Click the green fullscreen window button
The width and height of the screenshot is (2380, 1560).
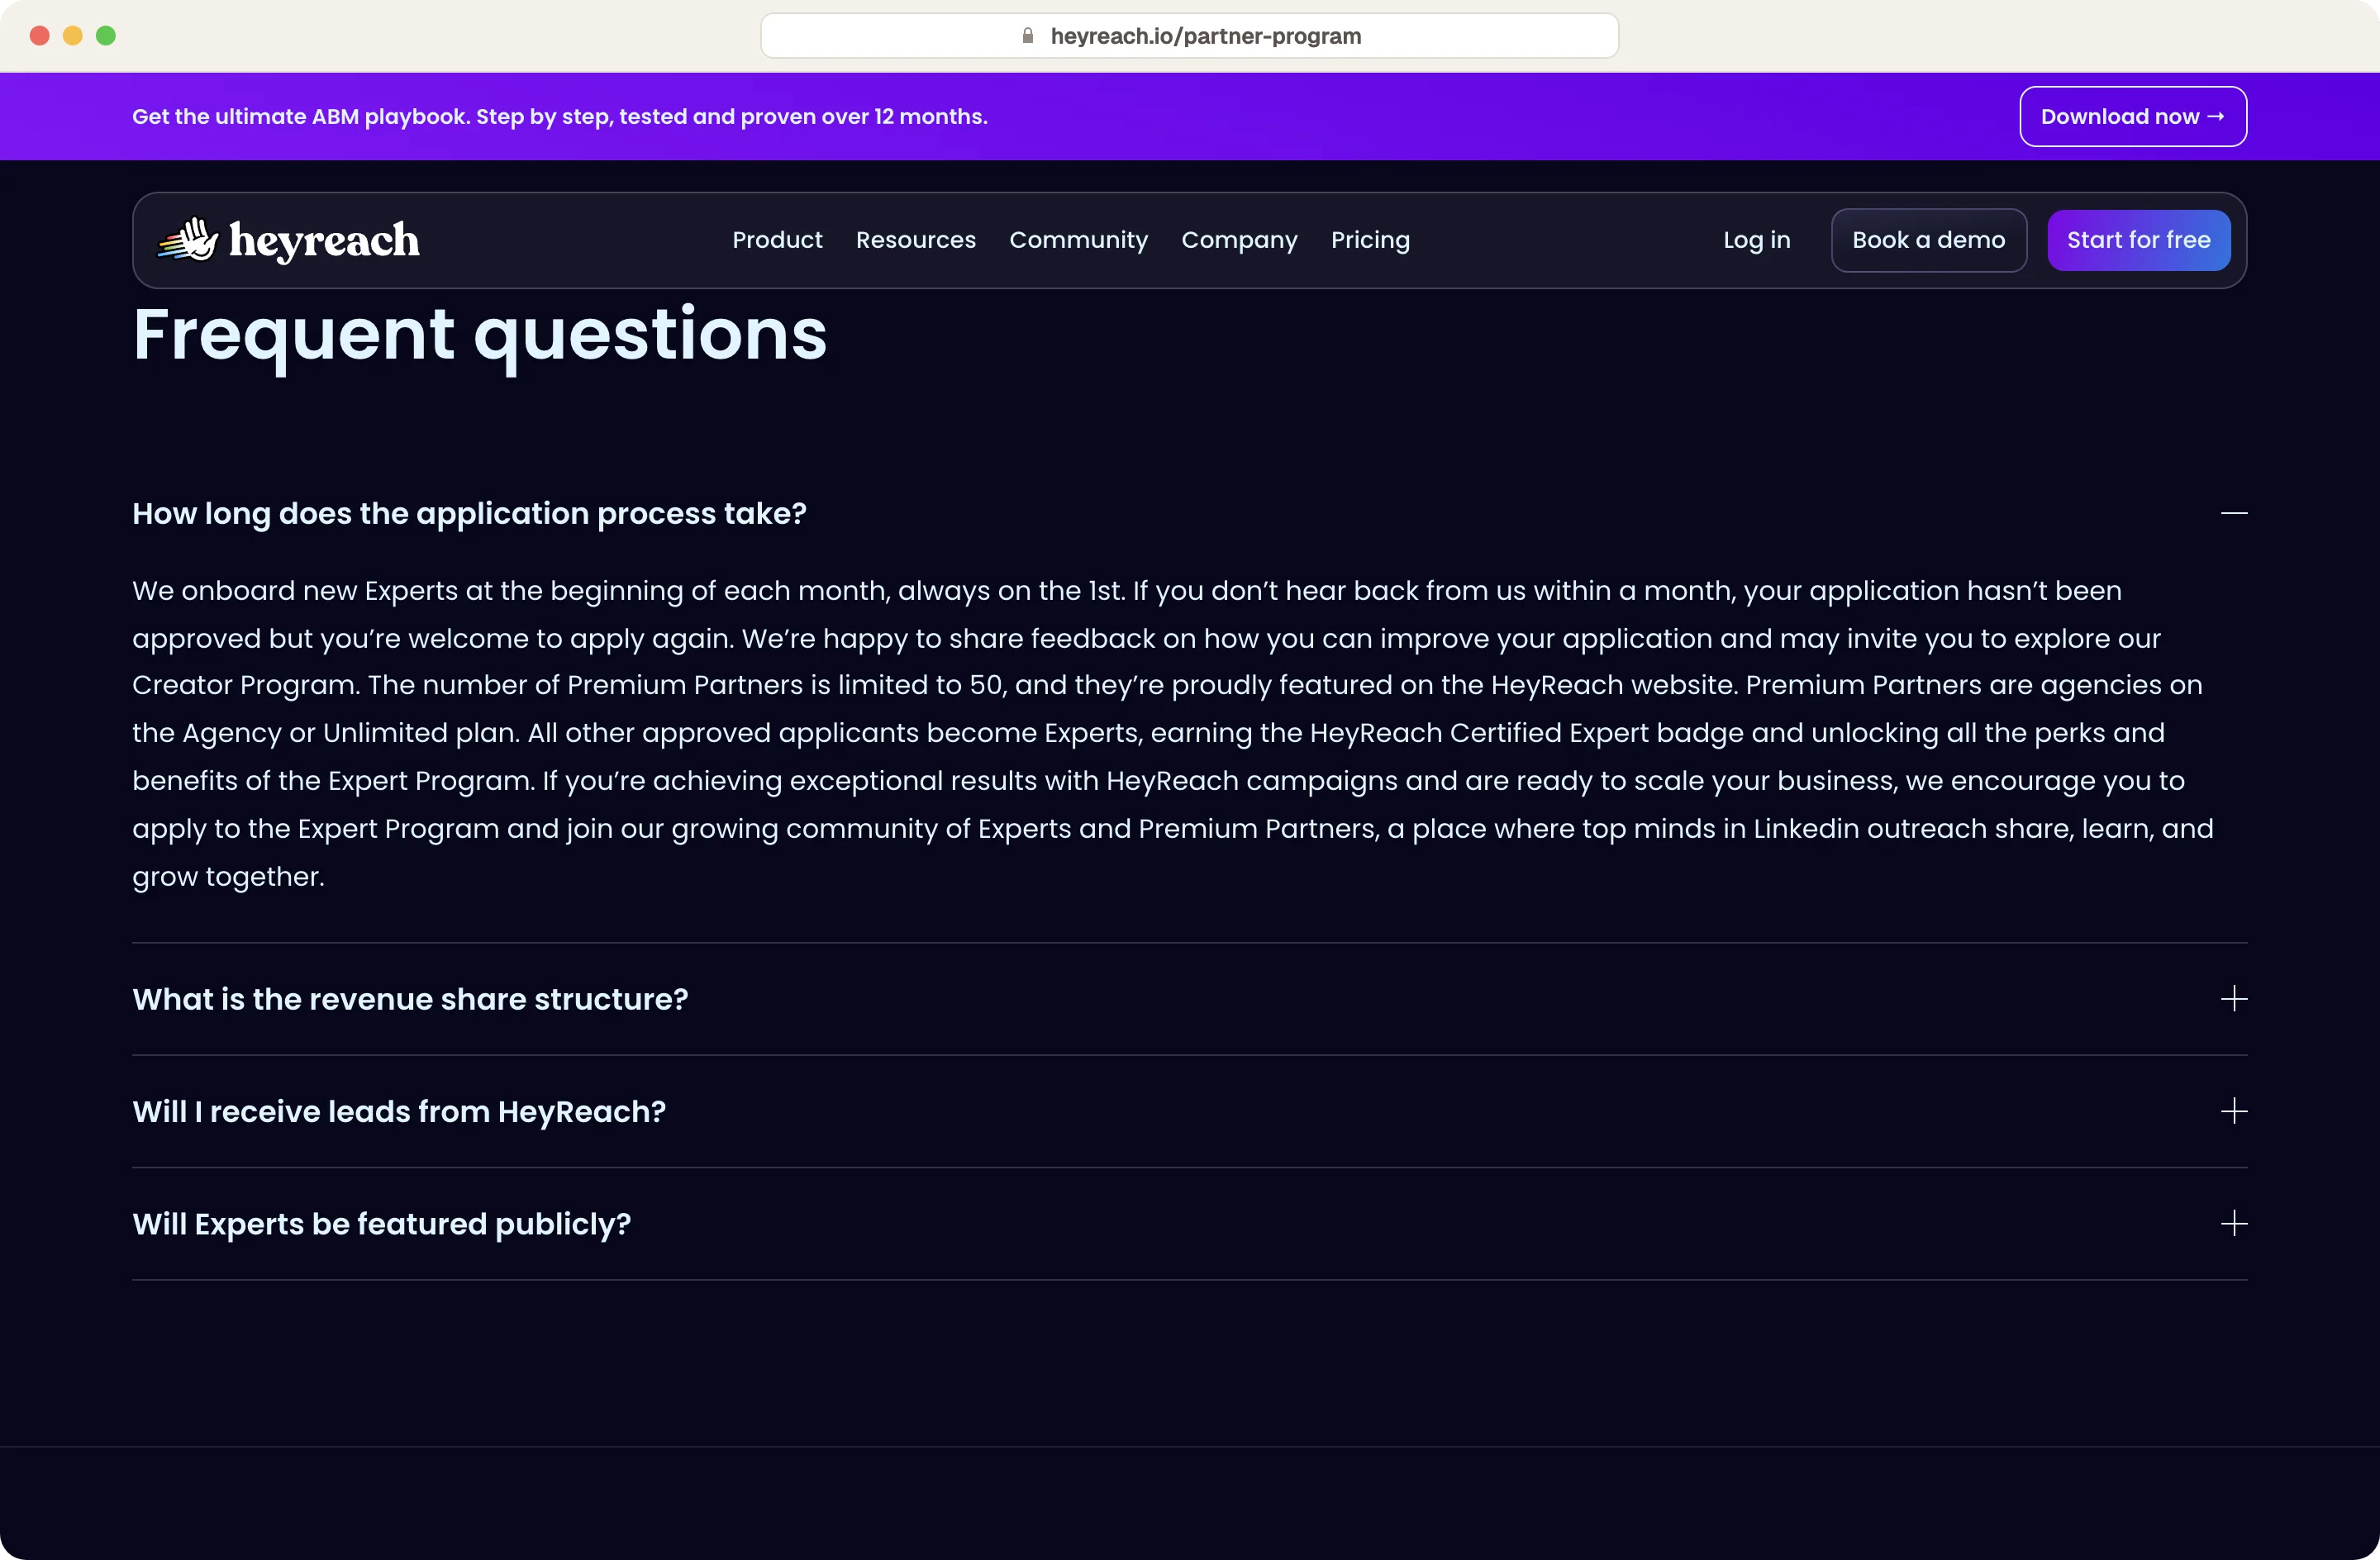tap(106, 36)
